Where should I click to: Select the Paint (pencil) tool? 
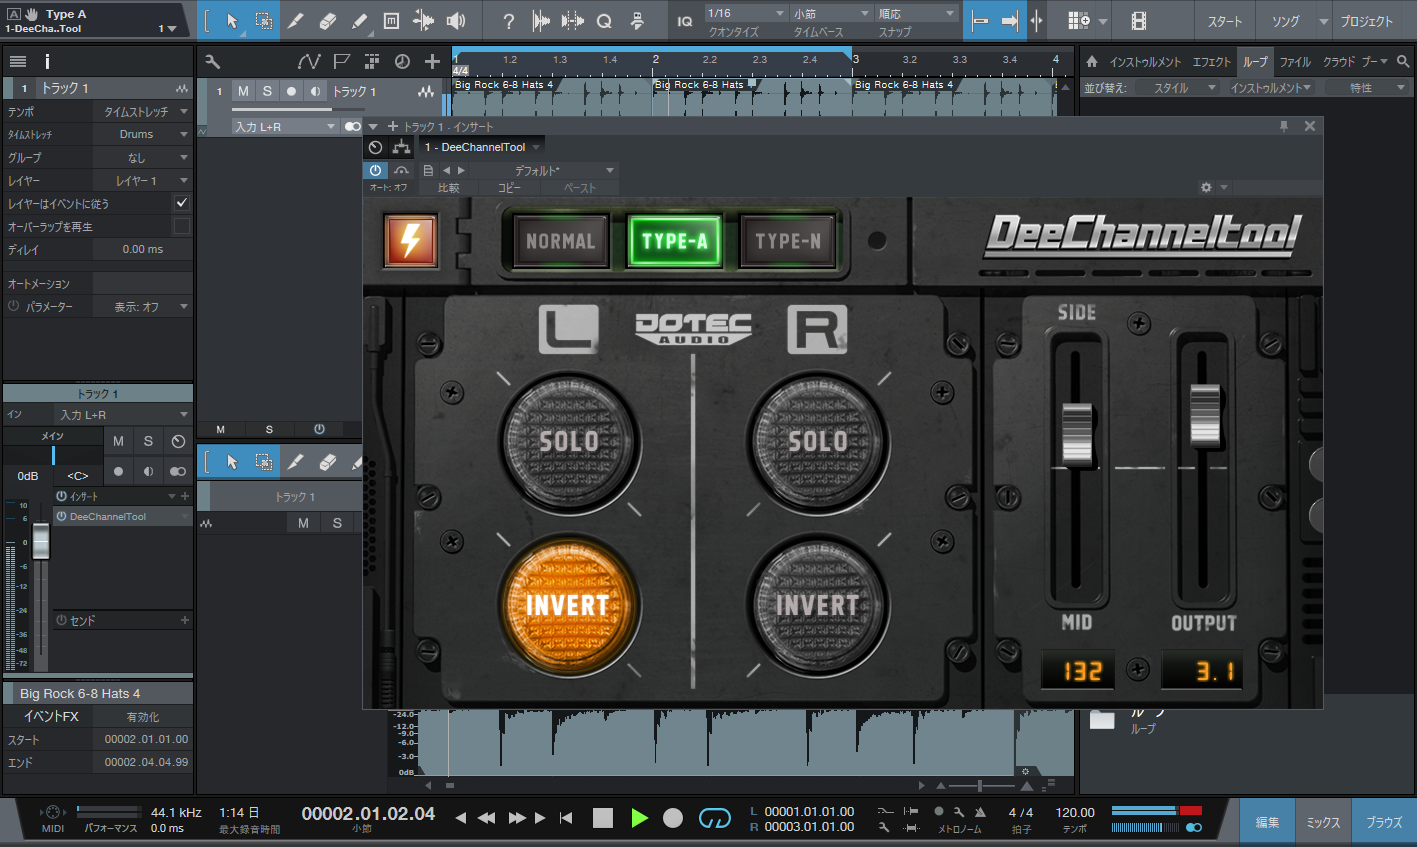click(x=360, y=21)
